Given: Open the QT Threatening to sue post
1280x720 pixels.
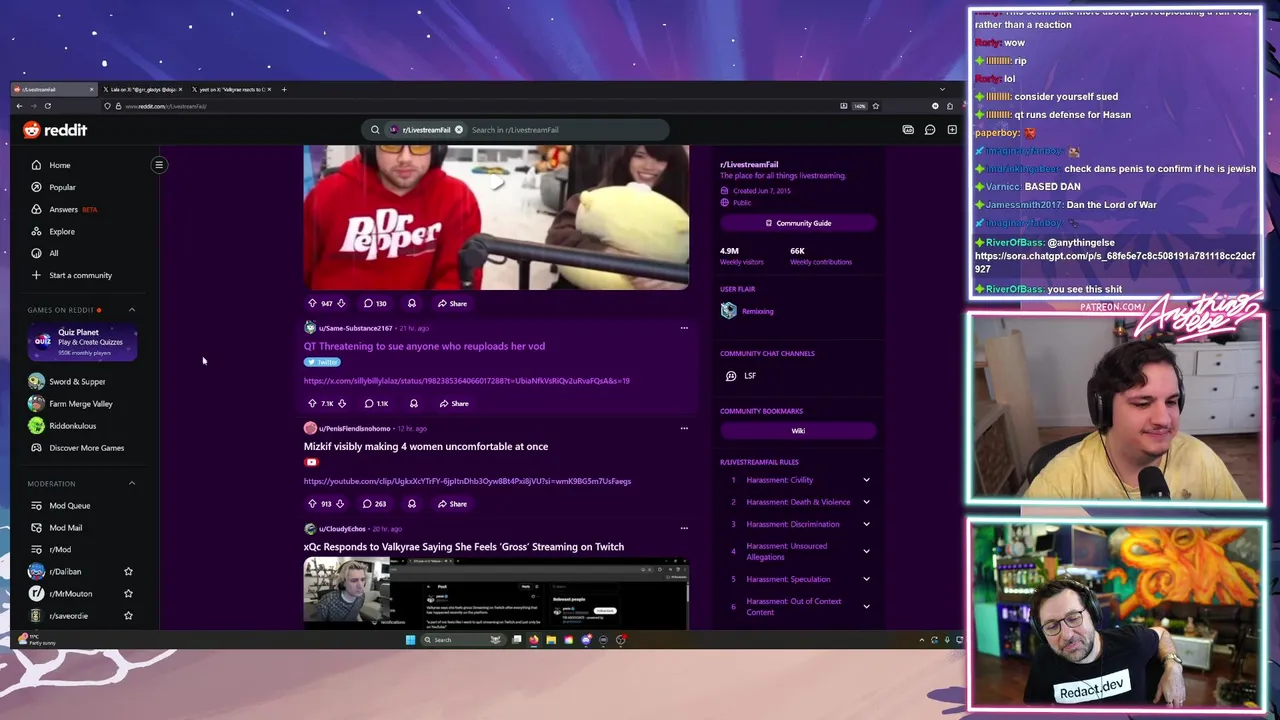Looking at the screenshot, I should pos(424,346).
